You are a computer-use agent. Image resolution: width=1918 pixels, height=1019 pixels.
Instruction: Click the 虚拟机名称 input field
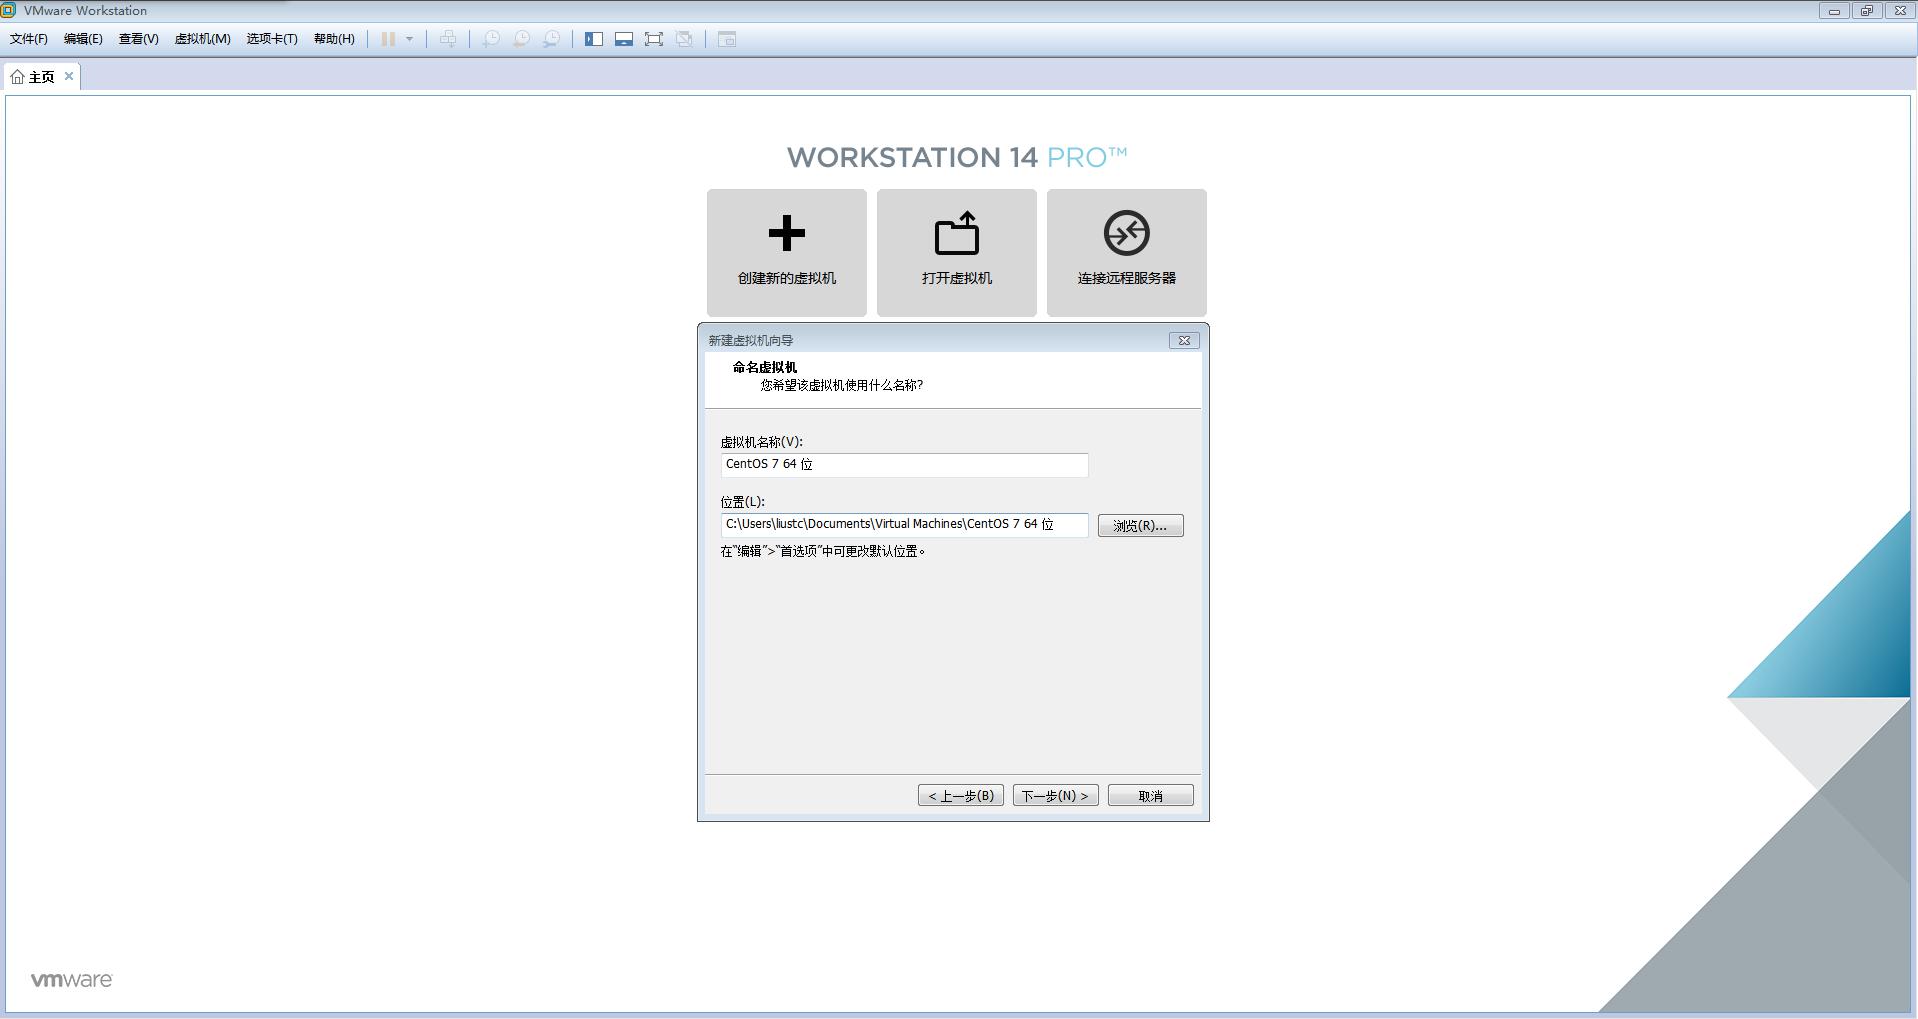tap(904, 465)
